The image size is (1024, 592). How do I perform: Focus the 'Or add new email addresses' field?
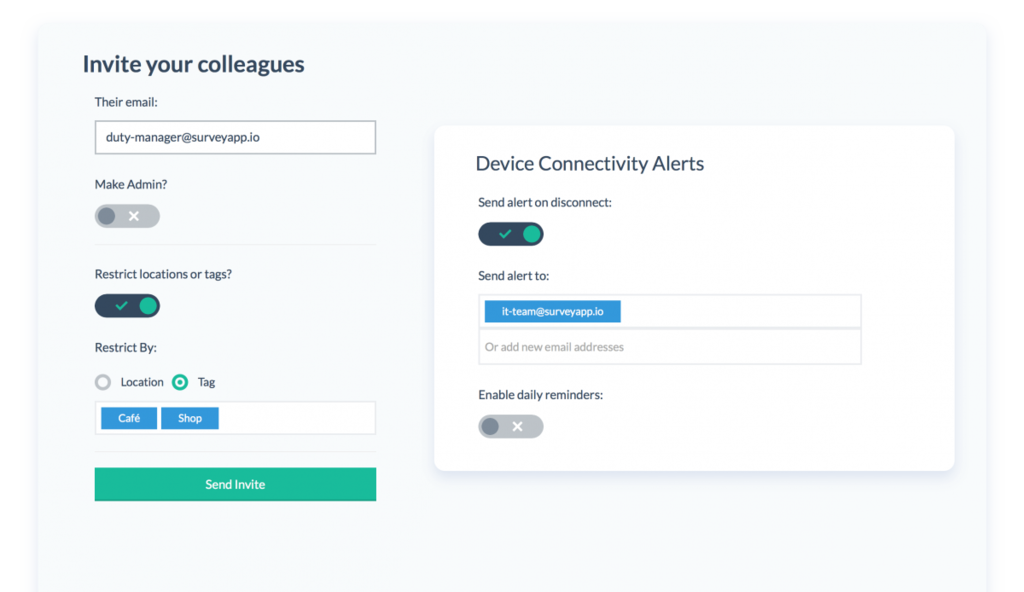pos(669,347)
